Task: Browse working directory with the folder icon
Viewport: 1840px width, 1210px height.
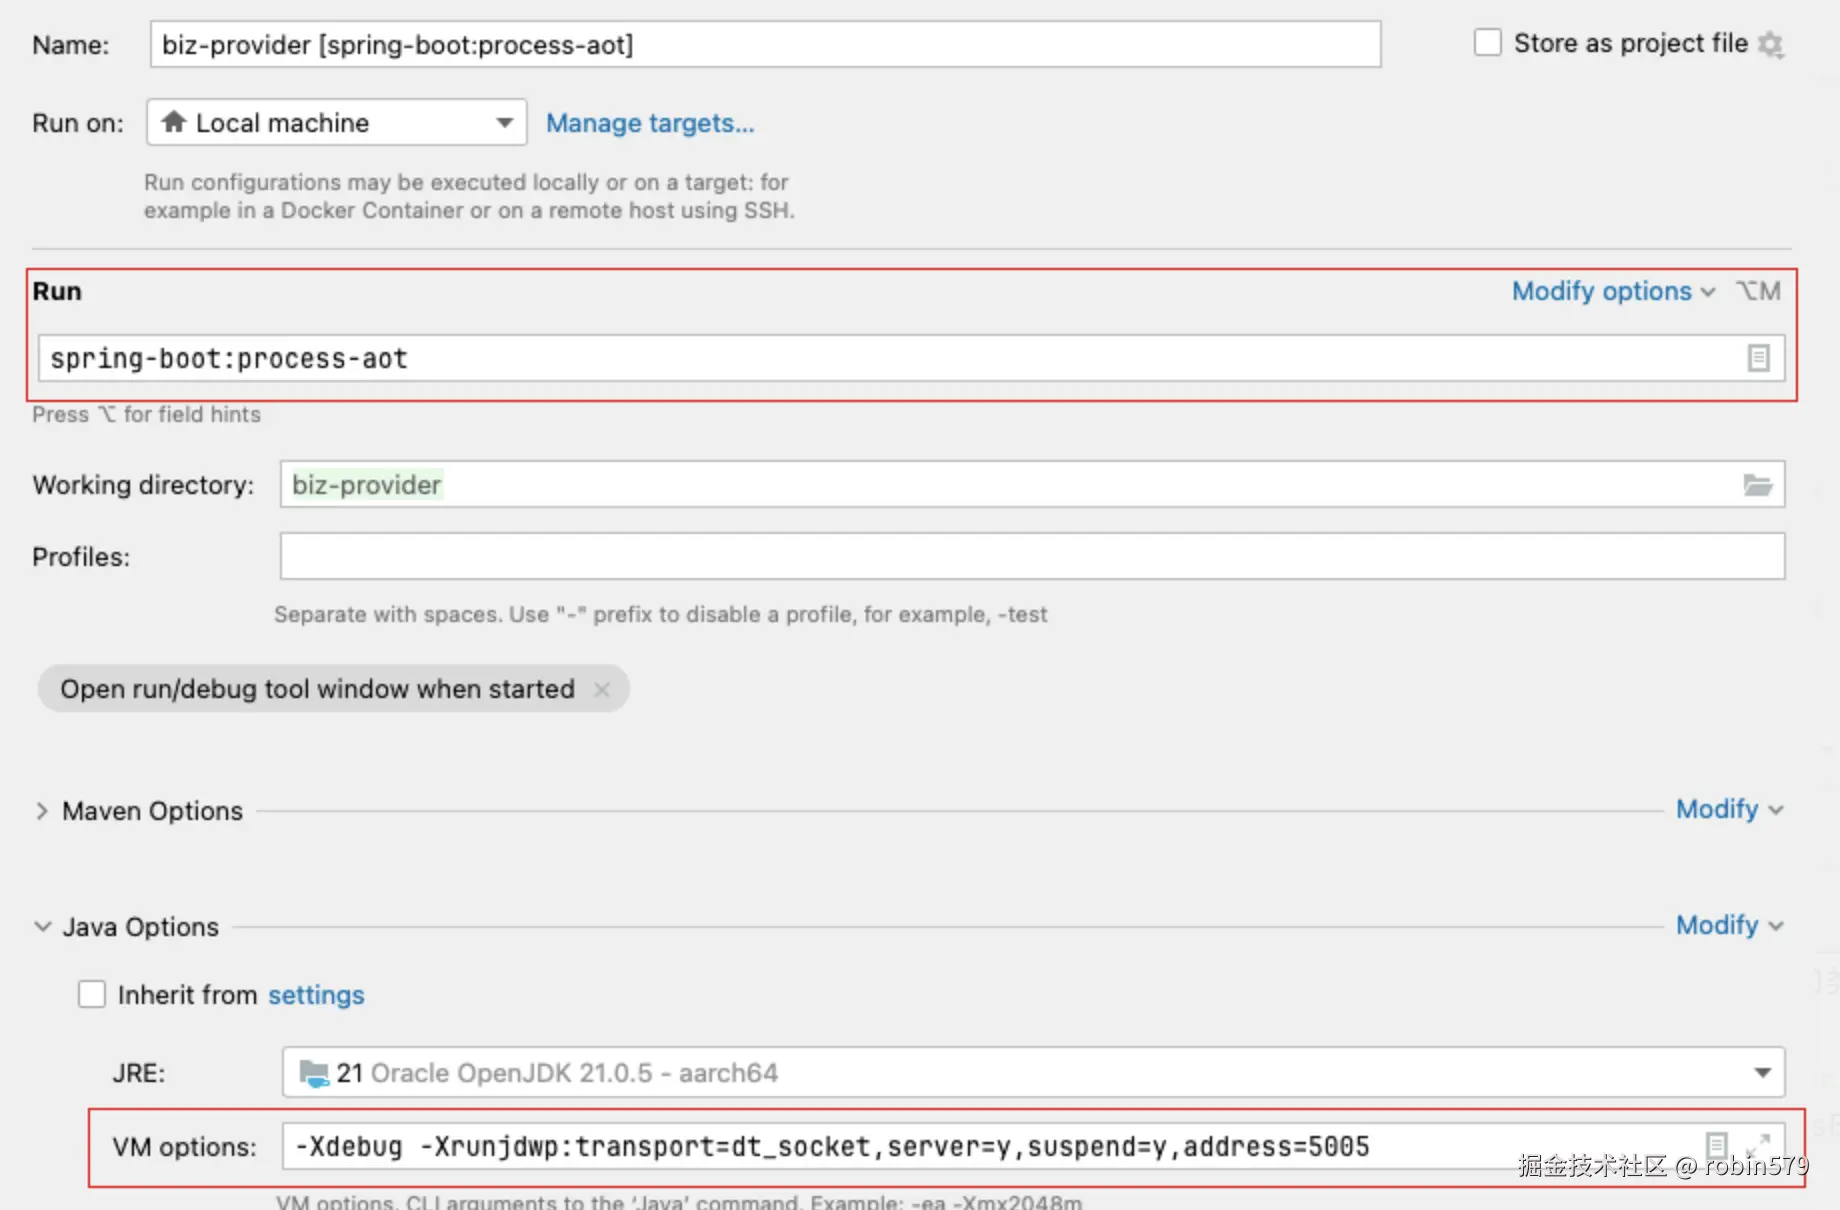Action: tap(1758, 485)
